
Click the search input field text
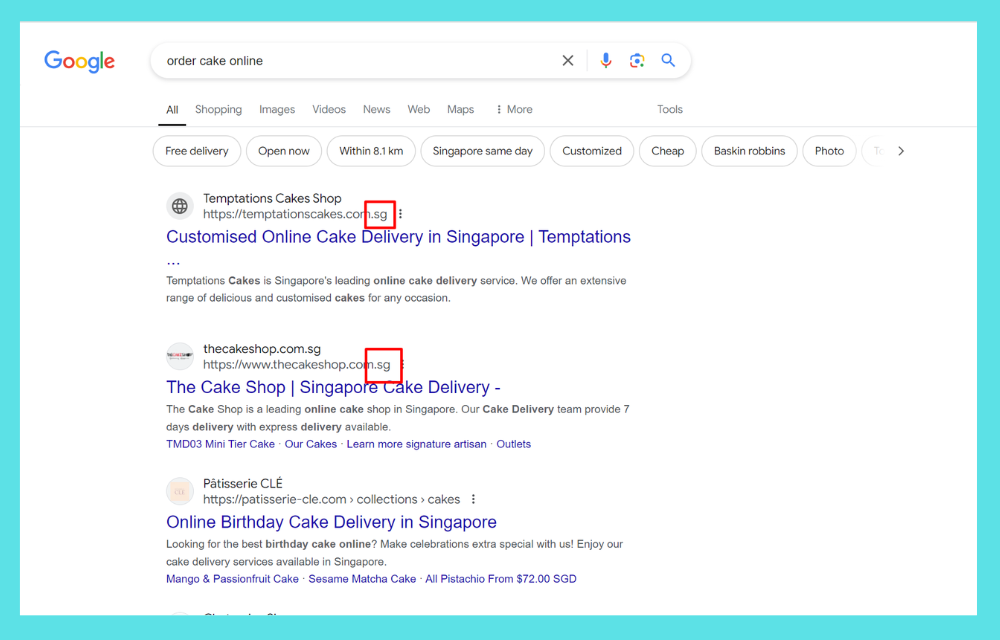[215, 61]
